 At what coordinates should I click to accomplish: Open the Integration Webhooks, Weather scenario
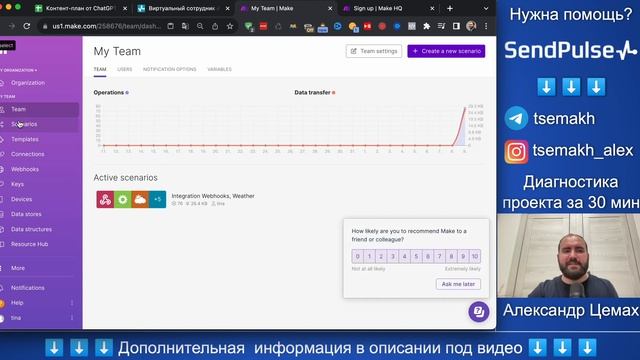[x=213, y=196]
